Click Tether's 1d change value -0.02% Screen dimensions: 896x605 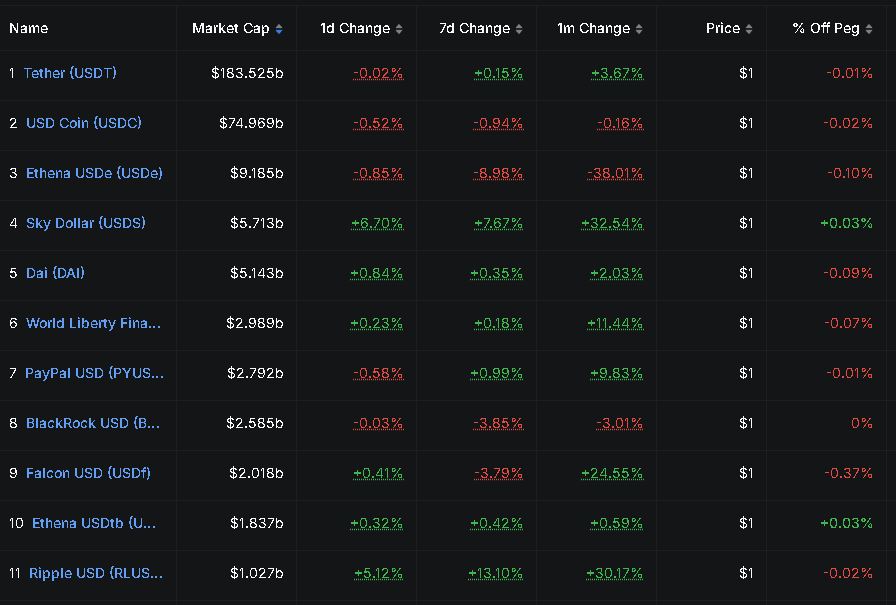(x=378, y=73)
